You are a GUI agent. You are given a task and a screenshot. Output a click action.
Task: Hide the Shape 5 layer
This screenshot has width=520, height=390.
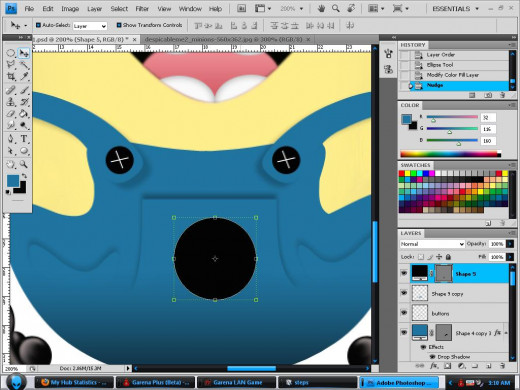click(404, 273)
